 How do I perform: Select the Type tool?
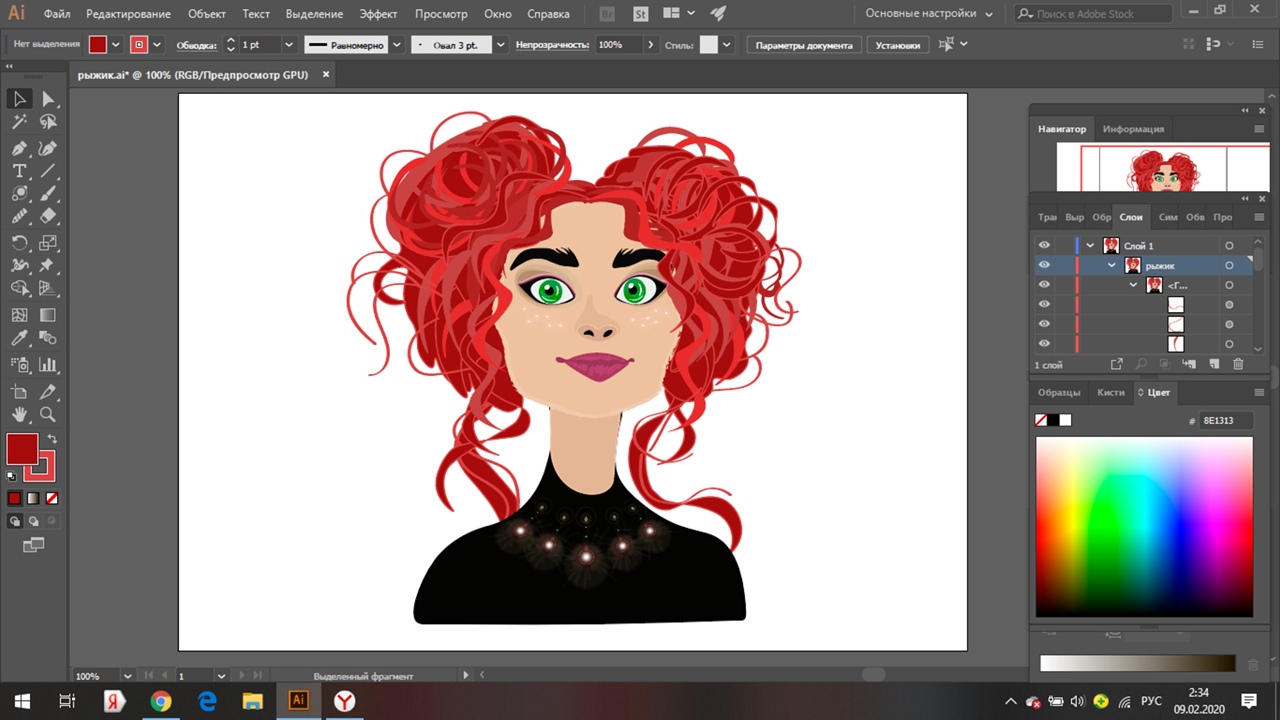click(x=19, y=171)
